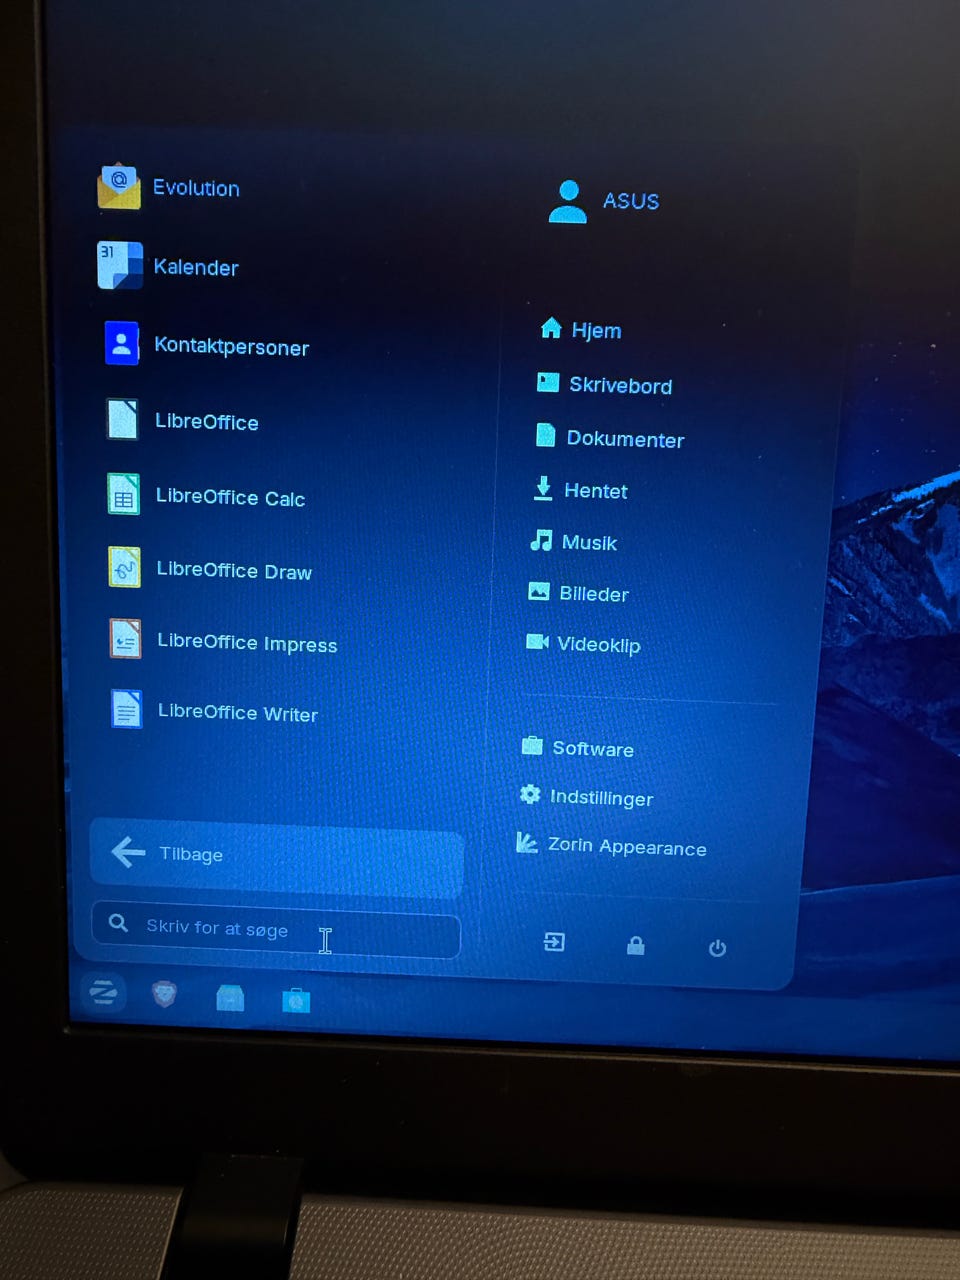Open the Brave browser taskbar icon
This screenshot has width=960, height=1280.
165,994
